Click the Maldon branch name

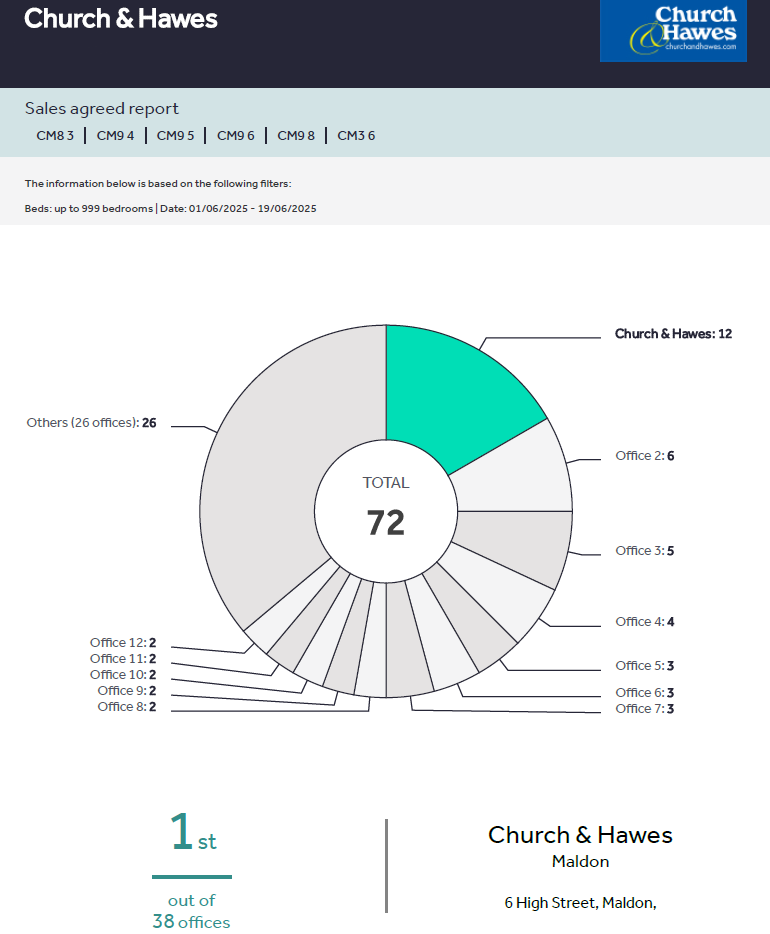(x=580, y=861)
